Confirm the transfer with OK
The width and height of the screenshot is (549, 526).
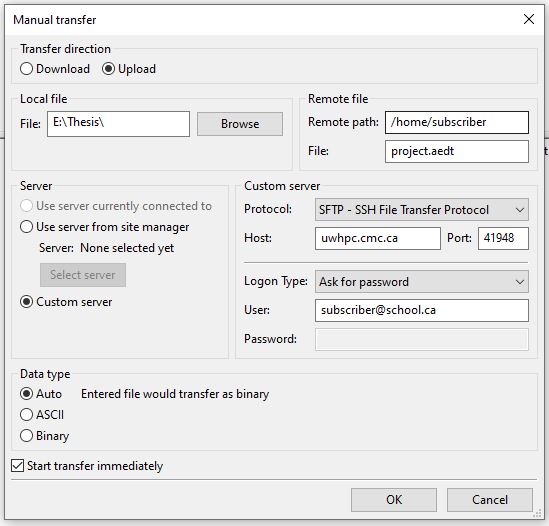[394, 500]
